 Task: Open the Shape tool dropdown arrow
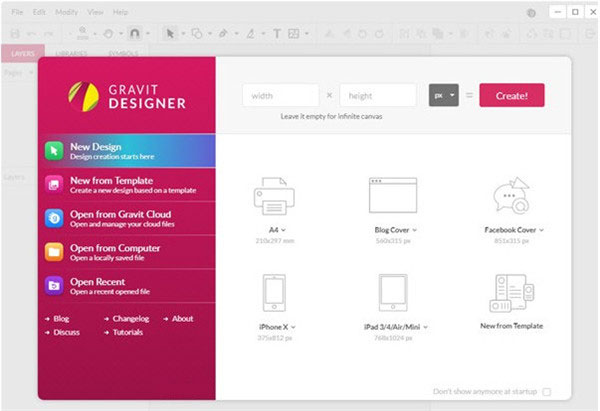click(210, 34)
